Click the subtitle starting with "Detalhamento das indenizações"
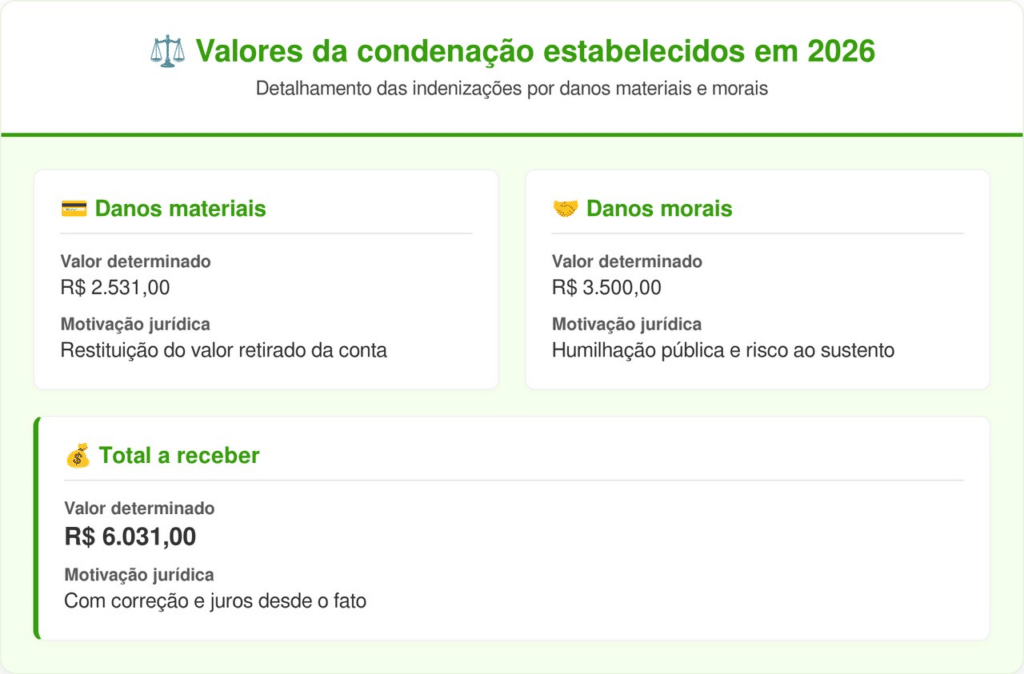The image size is (1024, 674). coord(511,88)
